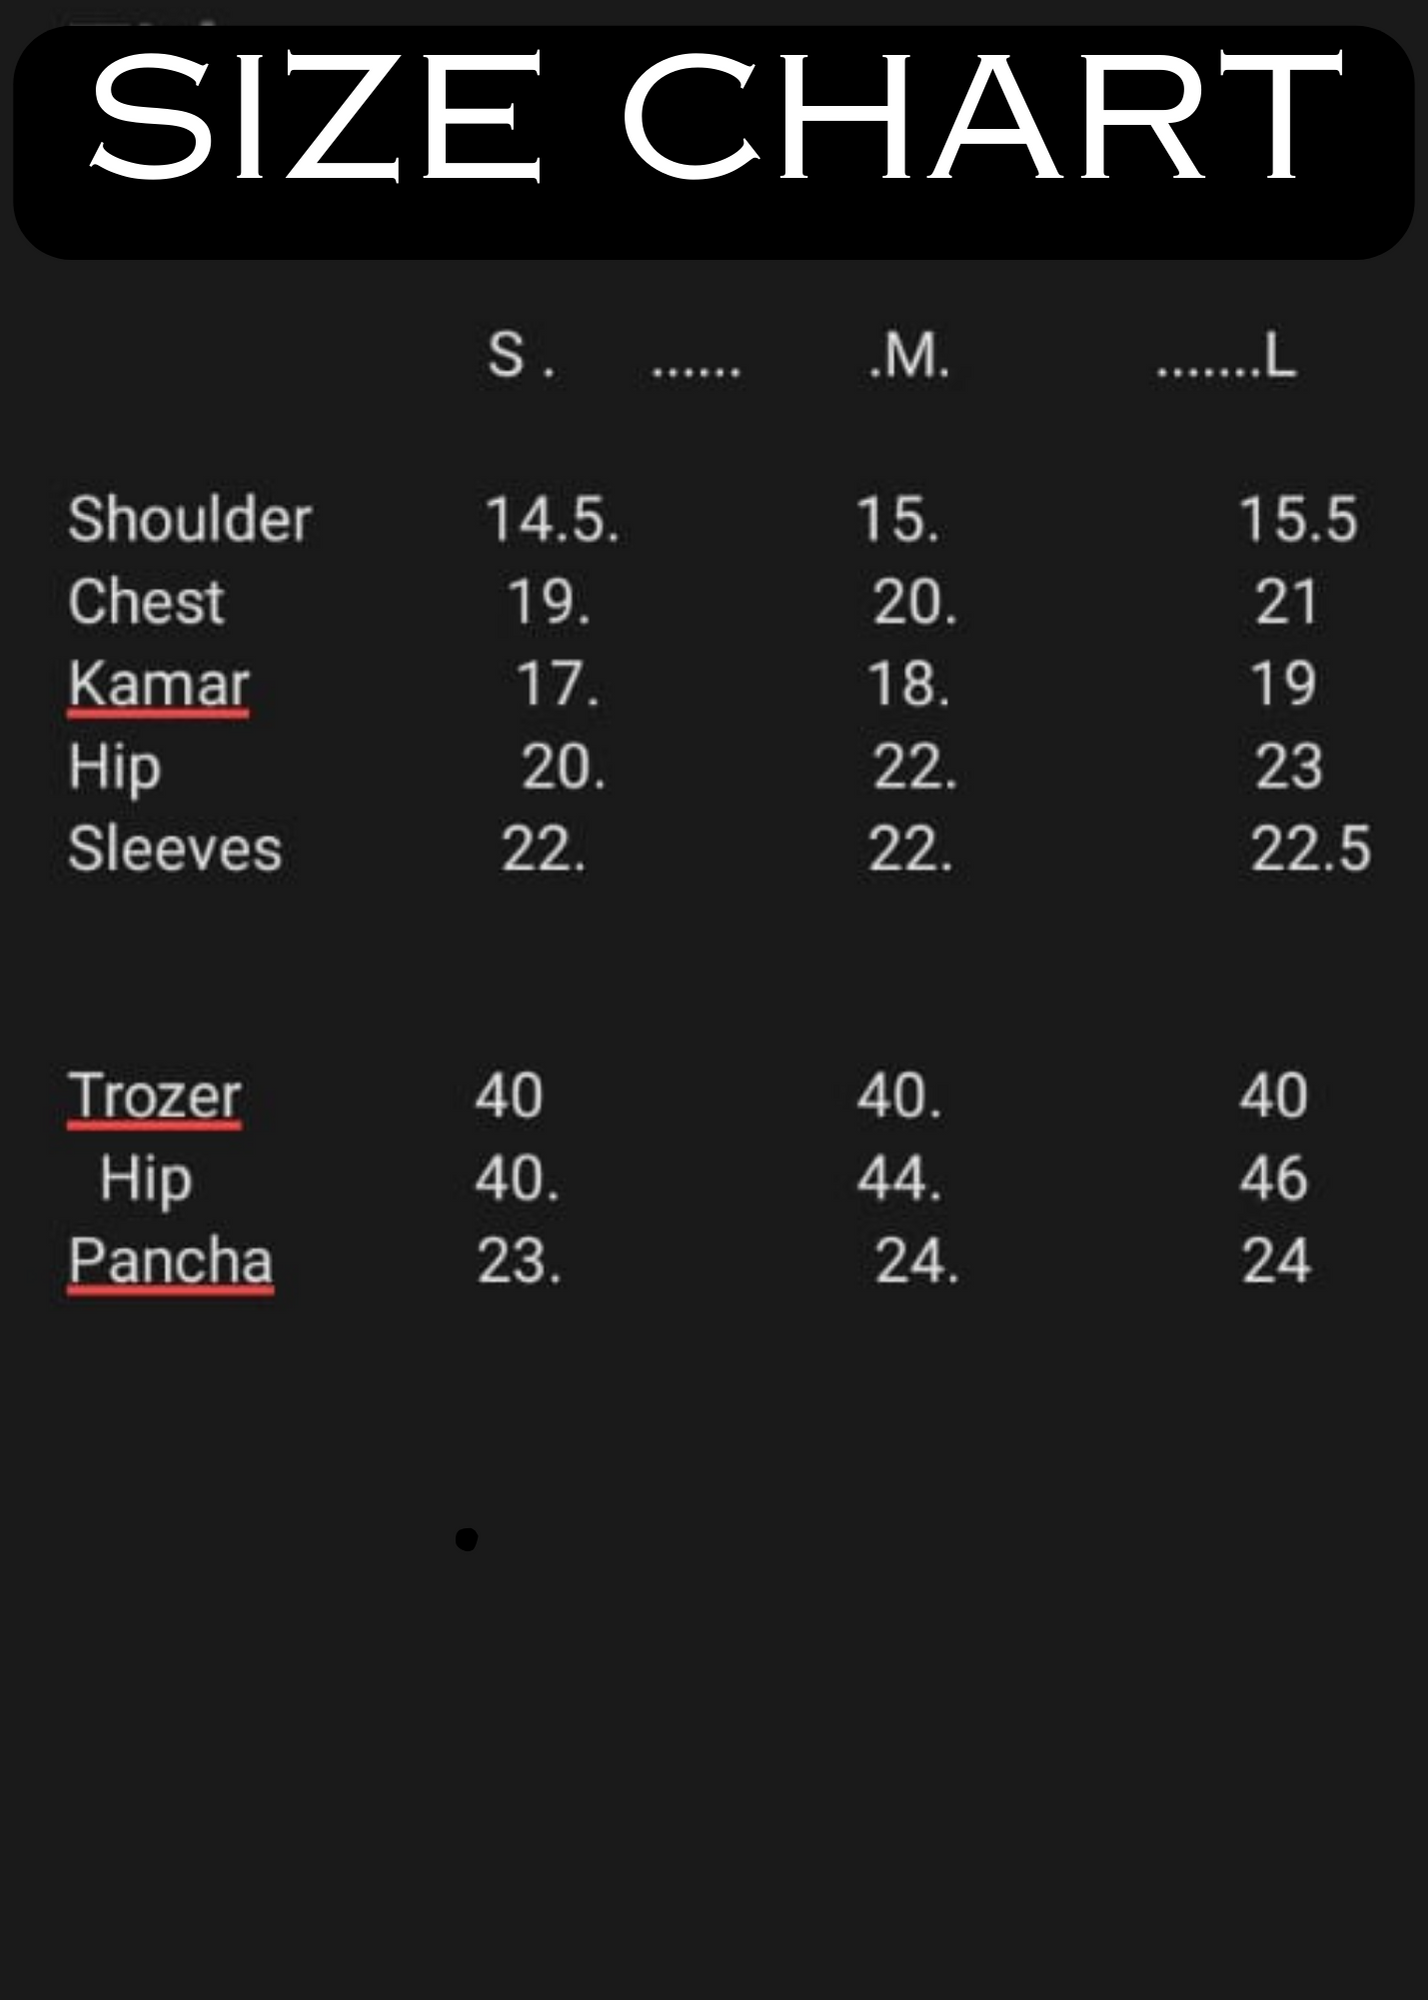Click the 22.5 sleeves value
The height and width of the screenshot is (2000, 1428).
click(x=1310, y=850)
